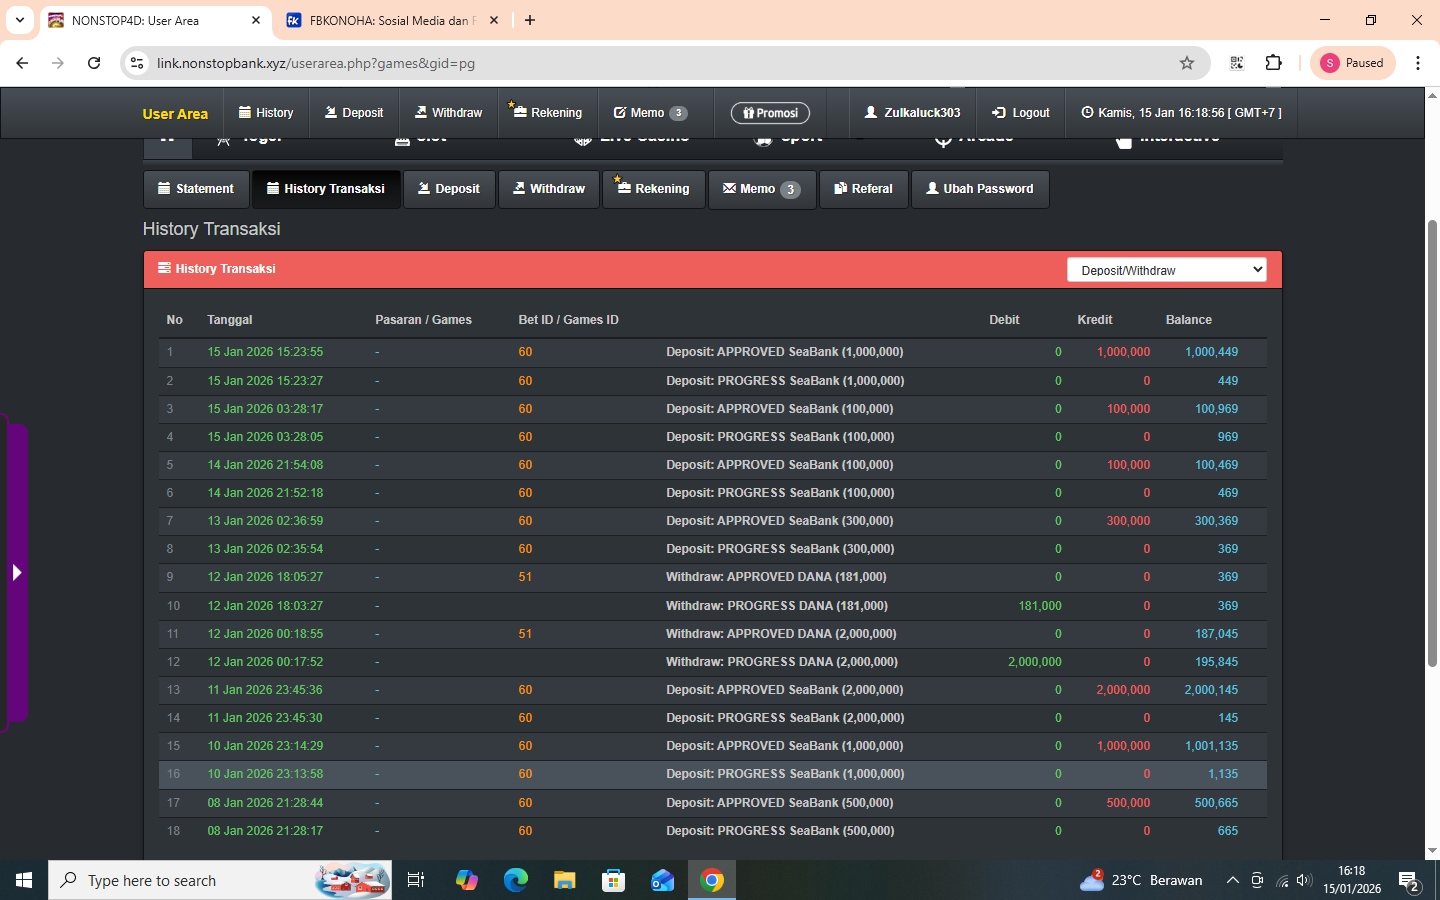Open File Explorer from the taskbar
1440x900 pixels.
(x=564, y=880)
